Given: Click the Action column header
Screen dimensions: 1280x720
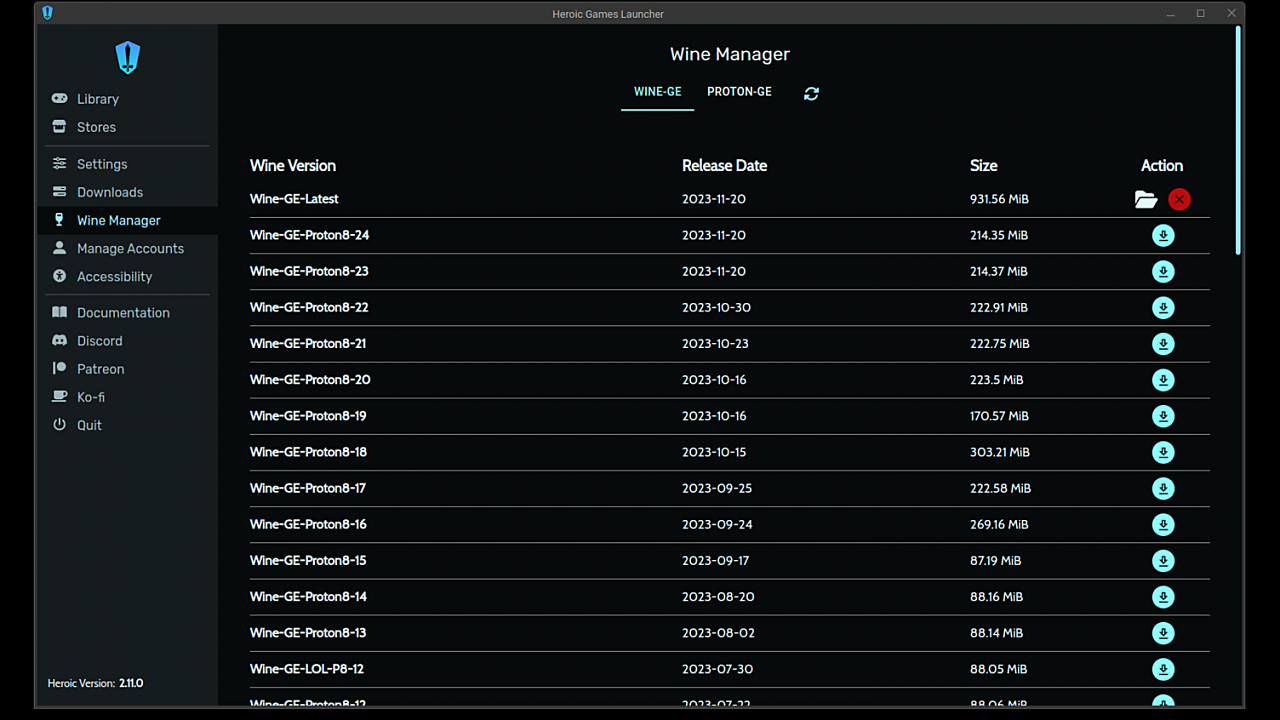Looking at the screenshot, I should click(x=1162, y=166).
